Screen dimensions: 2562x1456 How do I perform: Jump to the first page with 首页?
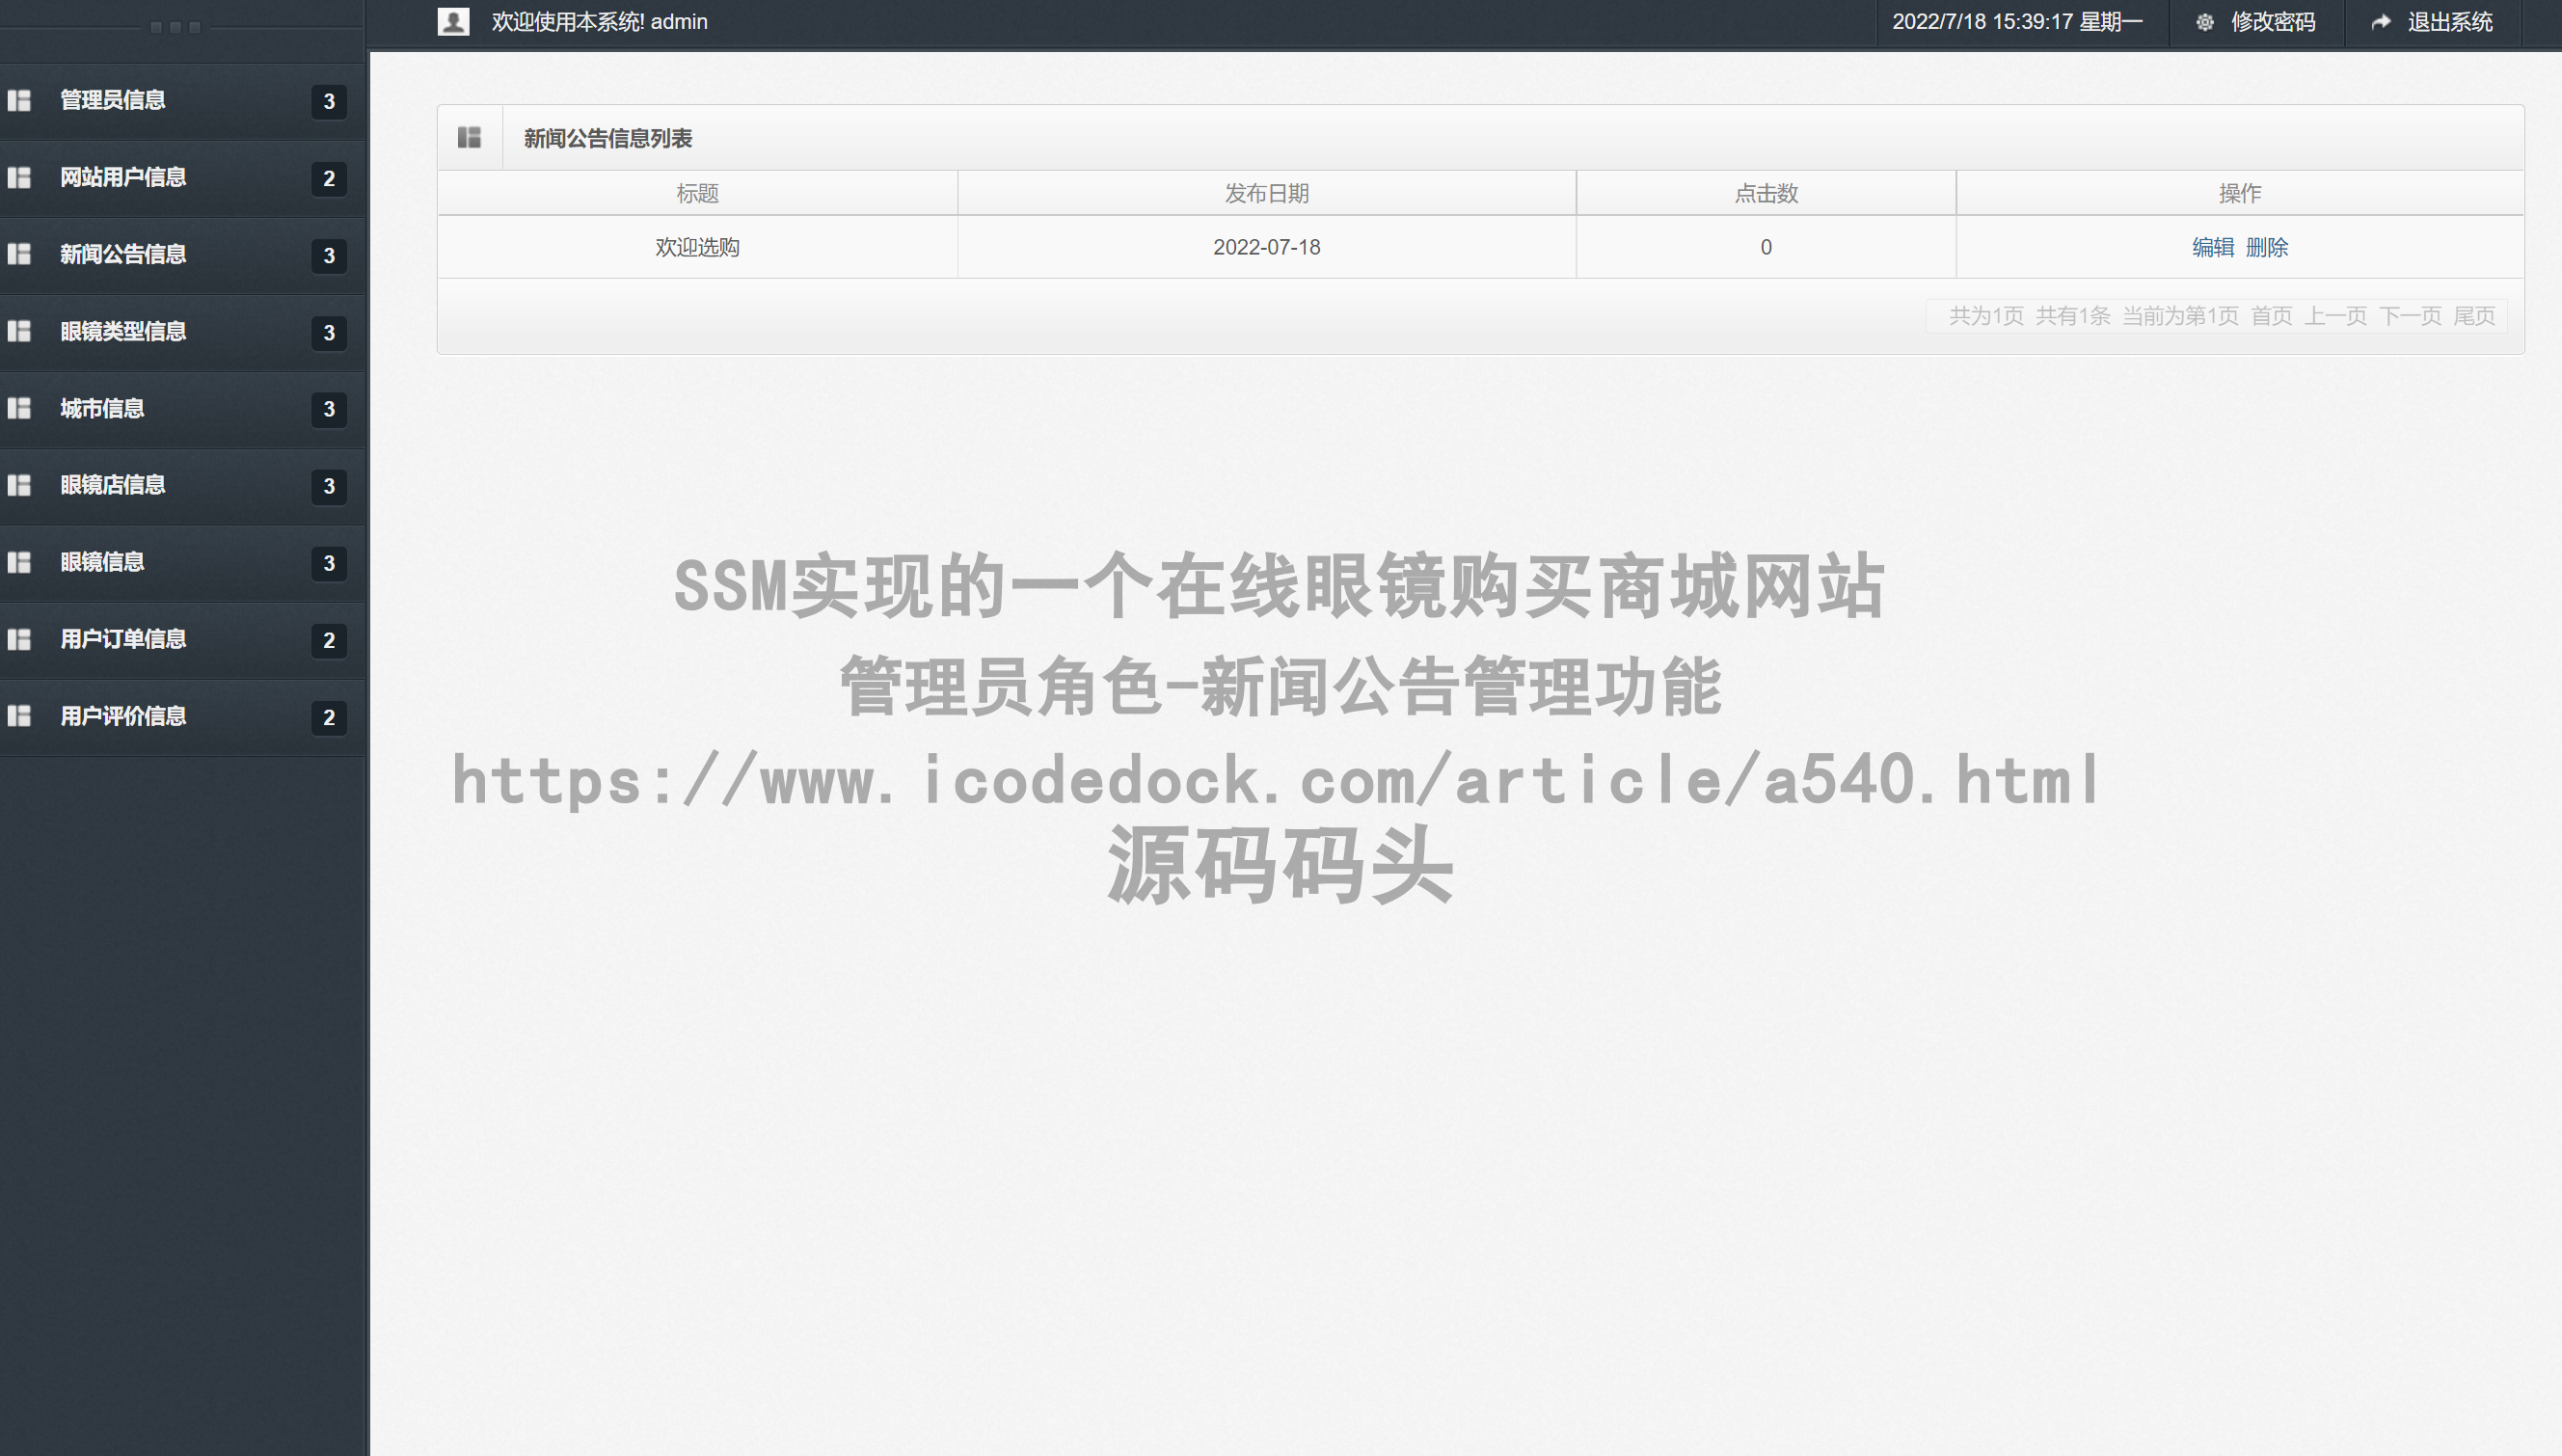2272,315
